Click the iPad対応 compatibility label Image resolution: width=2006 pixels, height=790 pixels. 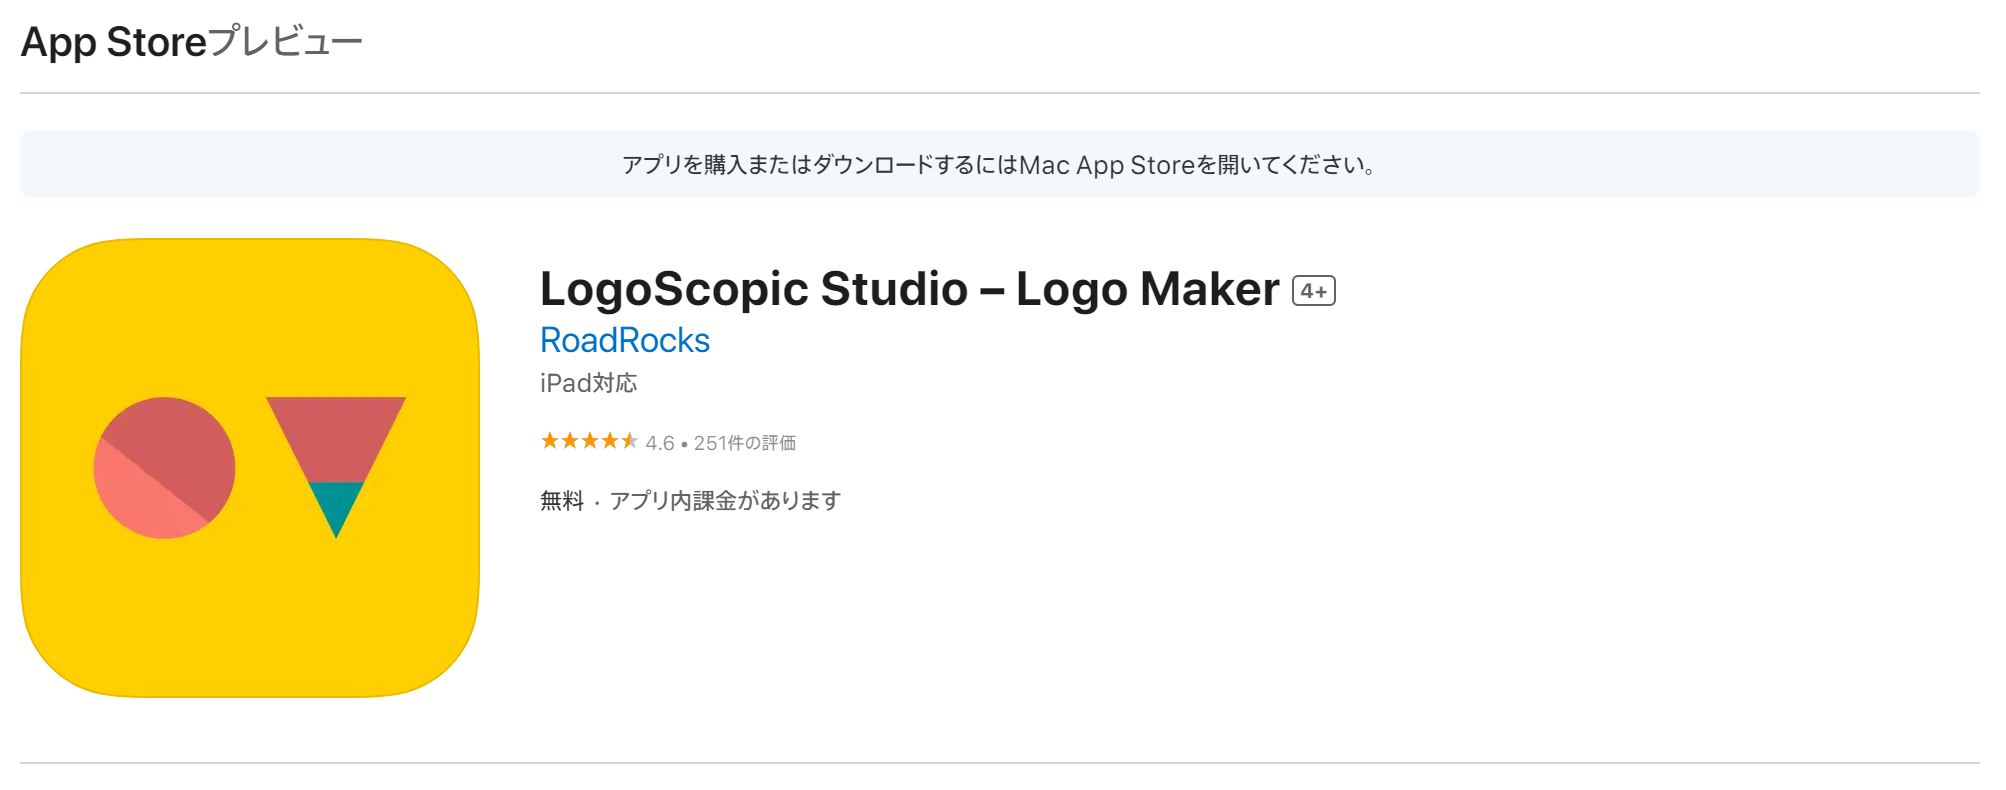click(589, 383)
